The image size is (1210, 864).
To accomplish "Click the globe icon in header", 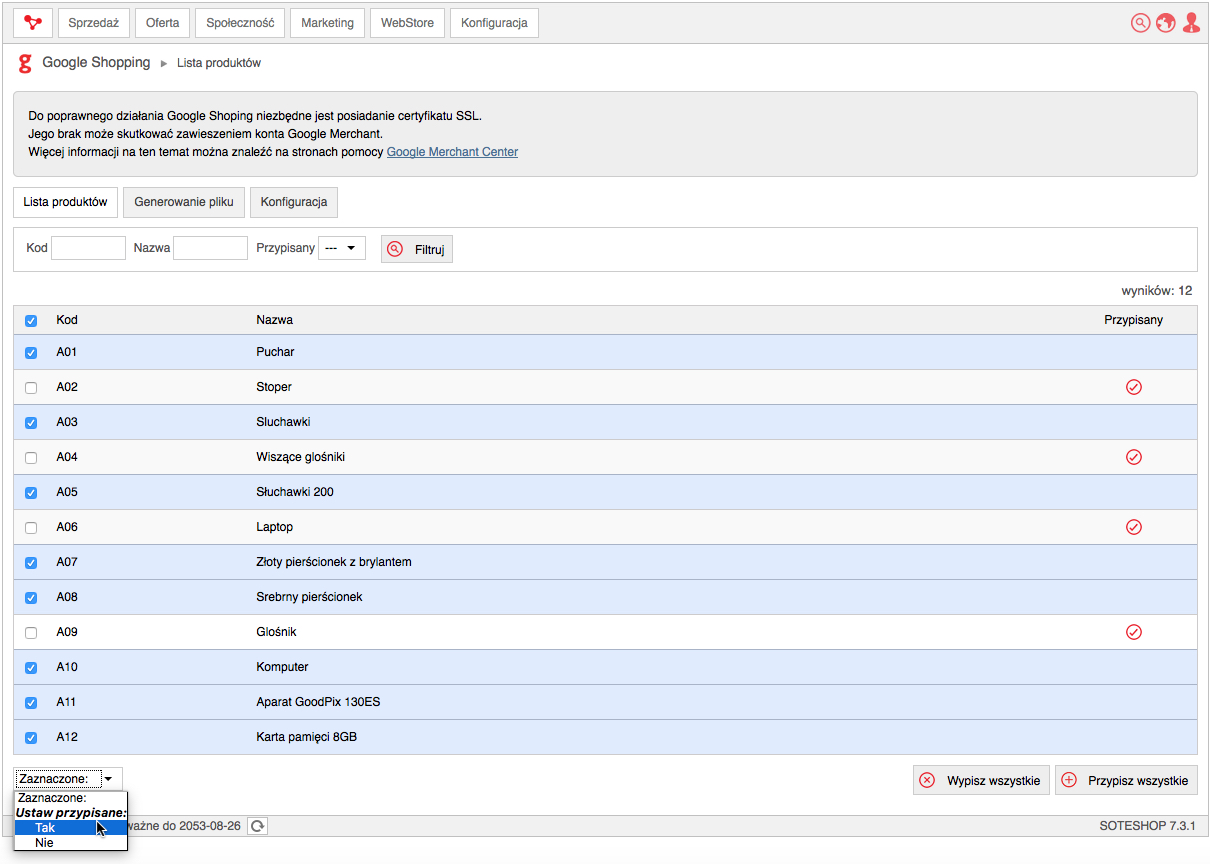I will pos(1165,23).
